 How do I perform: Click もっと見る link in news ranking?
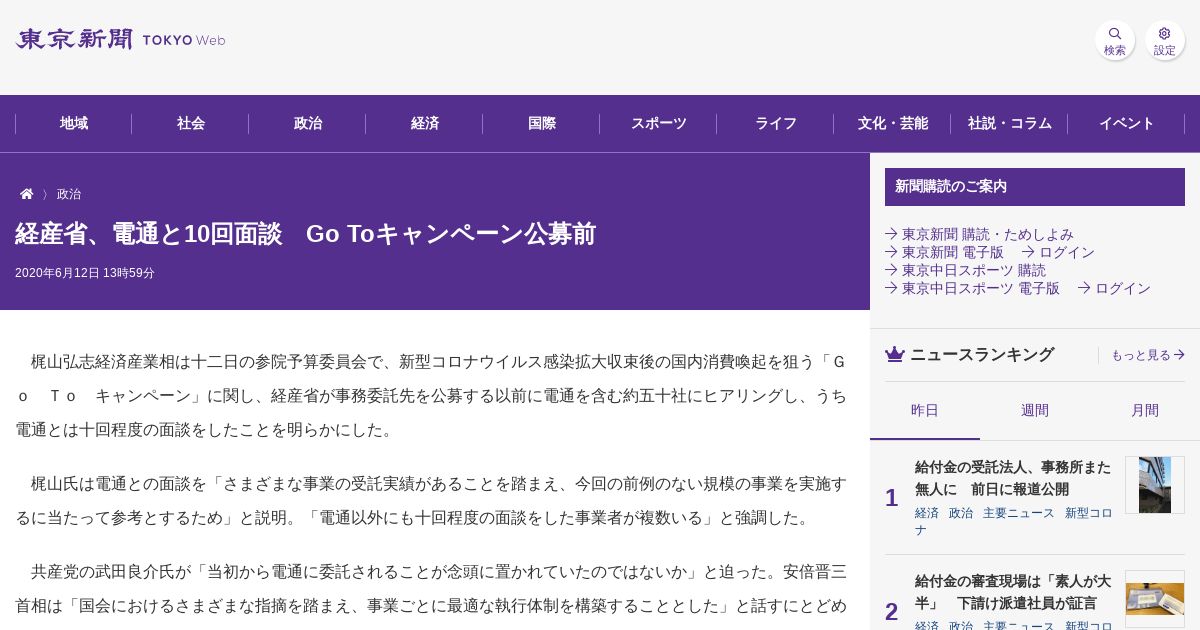tap(1148, 355)
